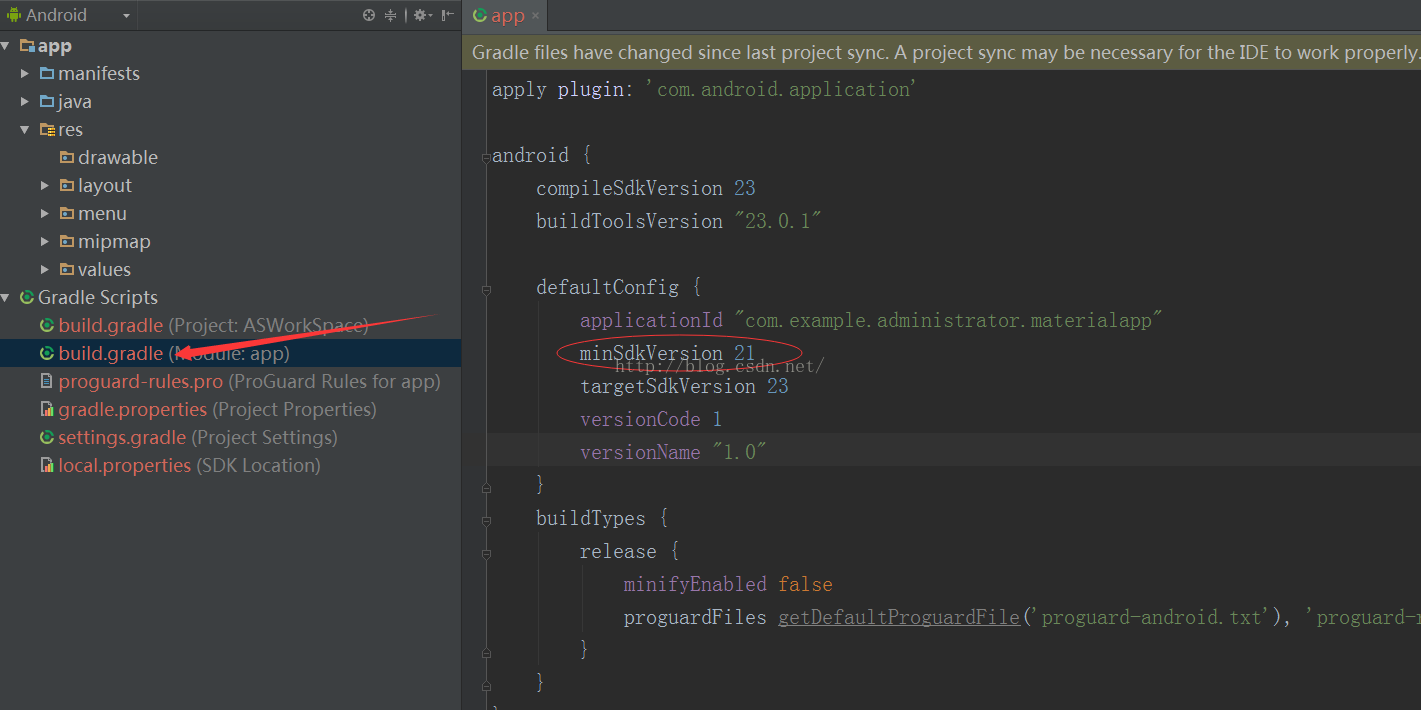The height and width of the screenshot is (710, 1421).
Task: Open proguard-rules.pro (ProGuard Rules for app)
Action: pyautogui.click(x=249, y=382)
